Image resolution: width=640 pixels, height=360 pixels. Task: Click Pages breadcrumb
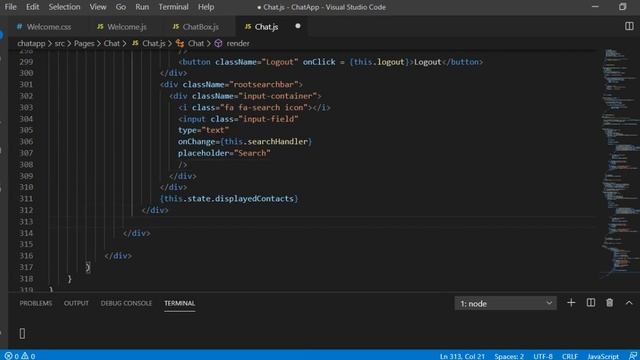tap(84, 43)
